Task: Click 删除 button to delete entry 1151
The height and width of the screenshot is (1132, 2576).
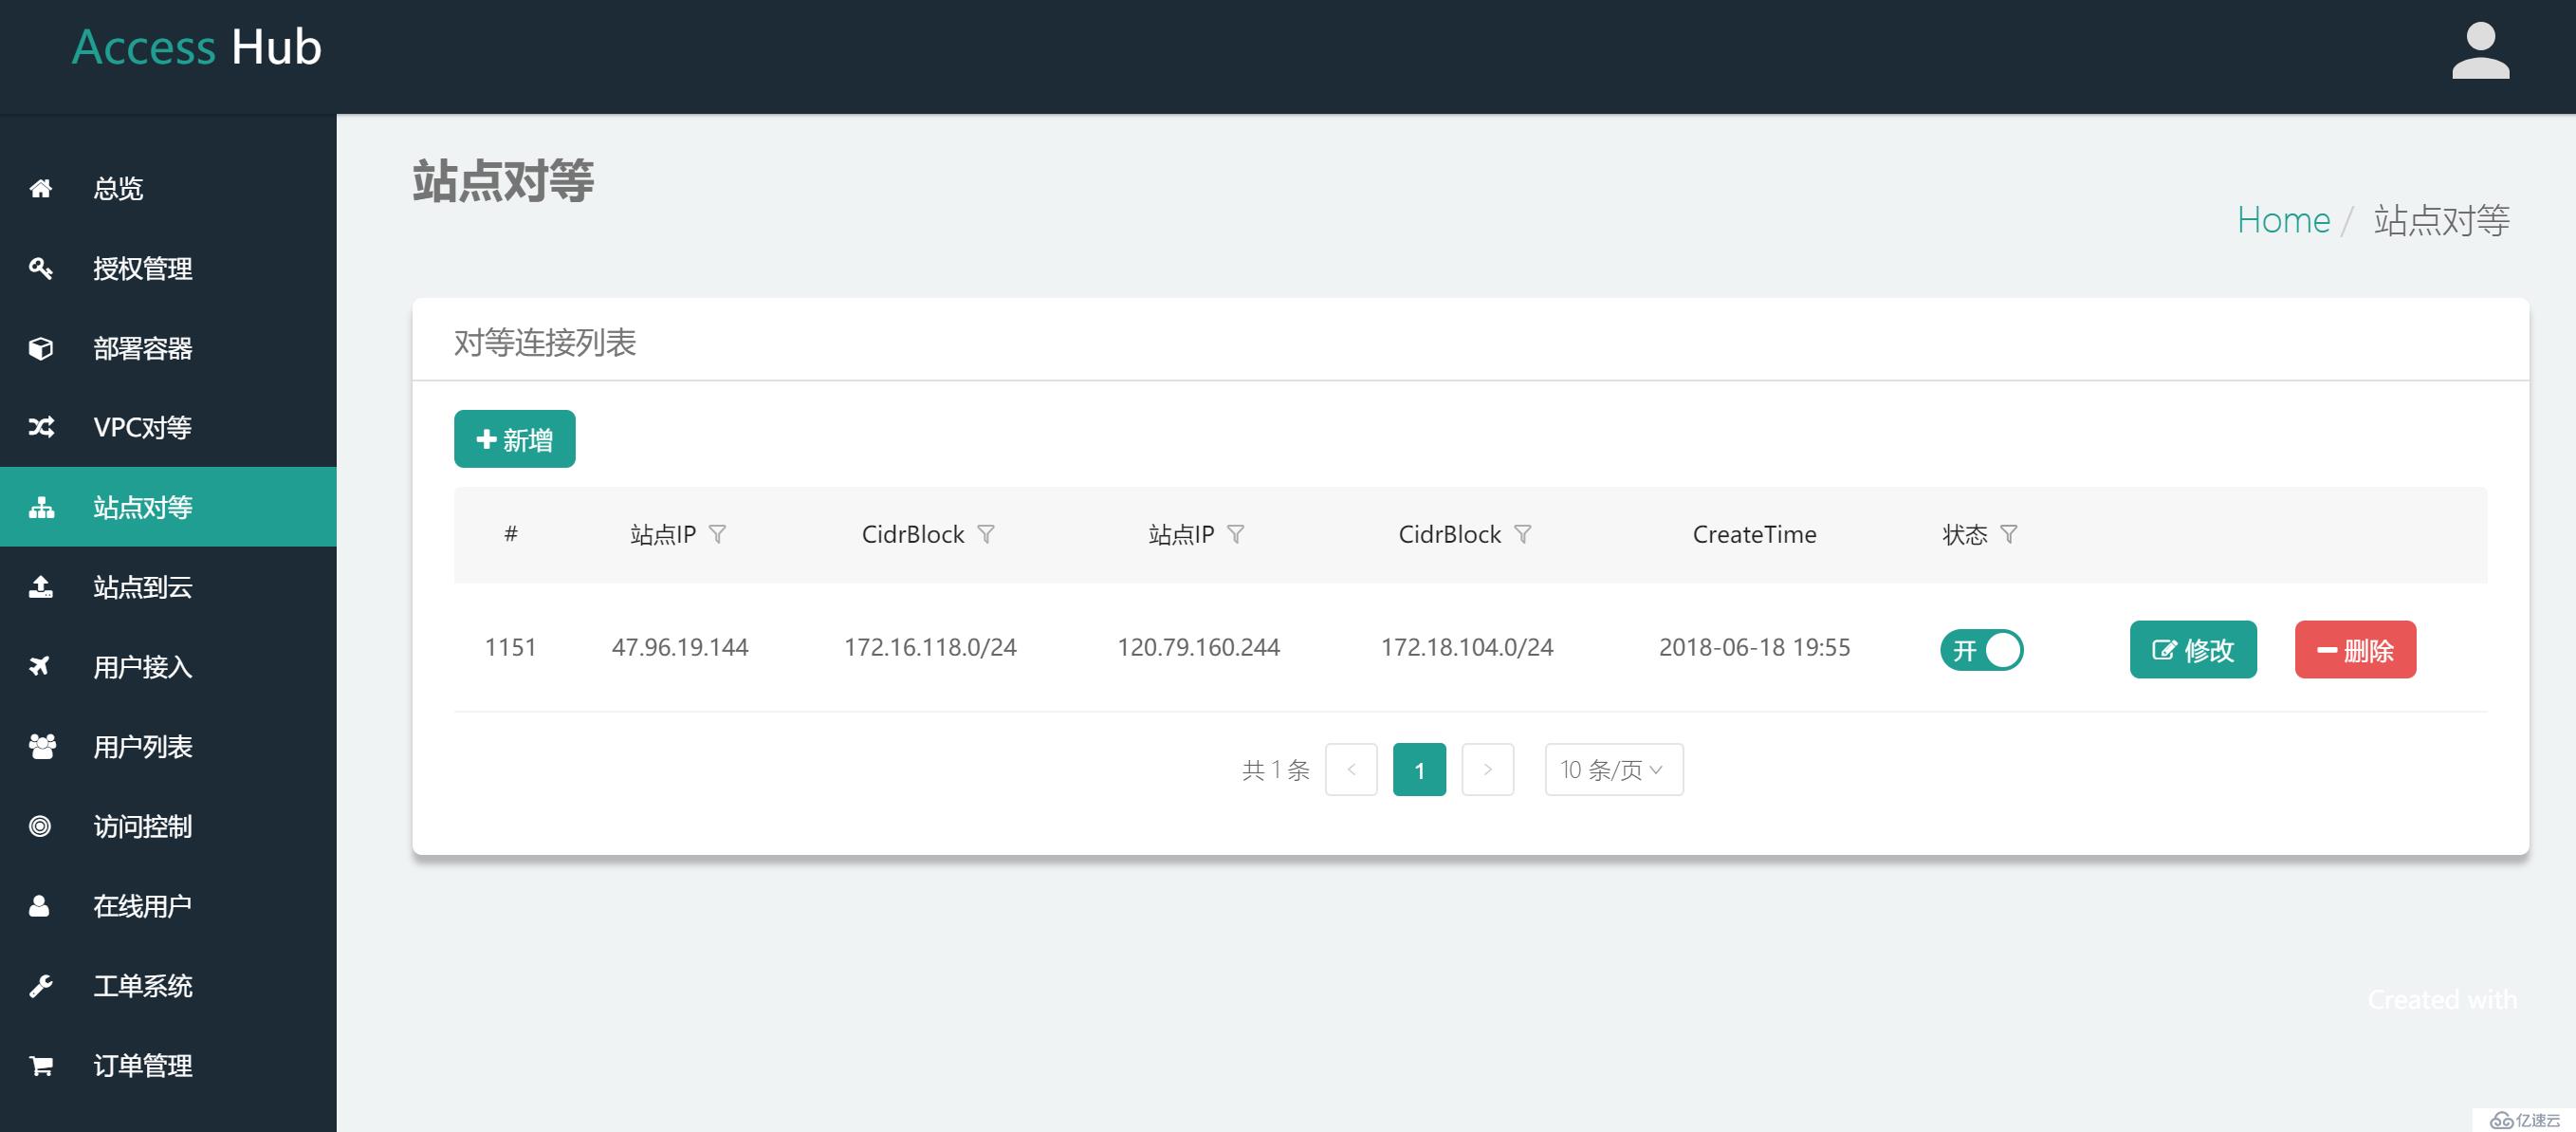Action: point(2352,649)
